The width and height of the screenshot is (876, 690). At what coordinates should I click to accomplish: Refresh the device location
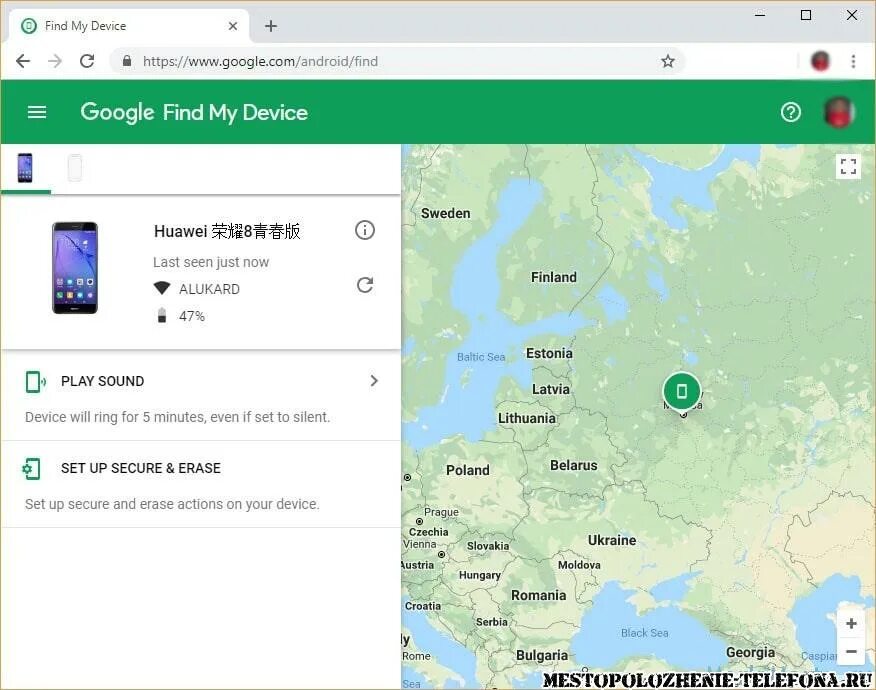tap(365, 285)
